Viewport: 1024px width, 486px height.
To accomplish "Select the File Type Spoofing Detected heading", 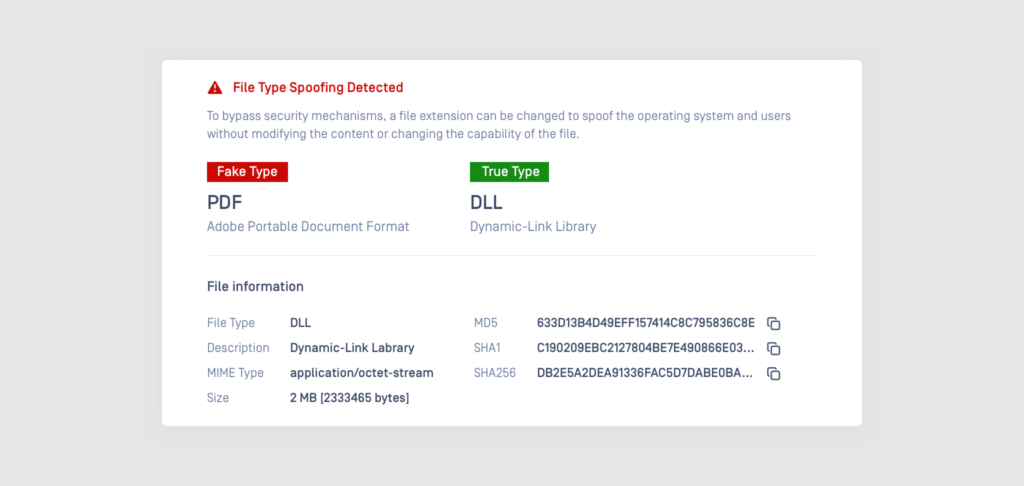I will tap(317, 88).
